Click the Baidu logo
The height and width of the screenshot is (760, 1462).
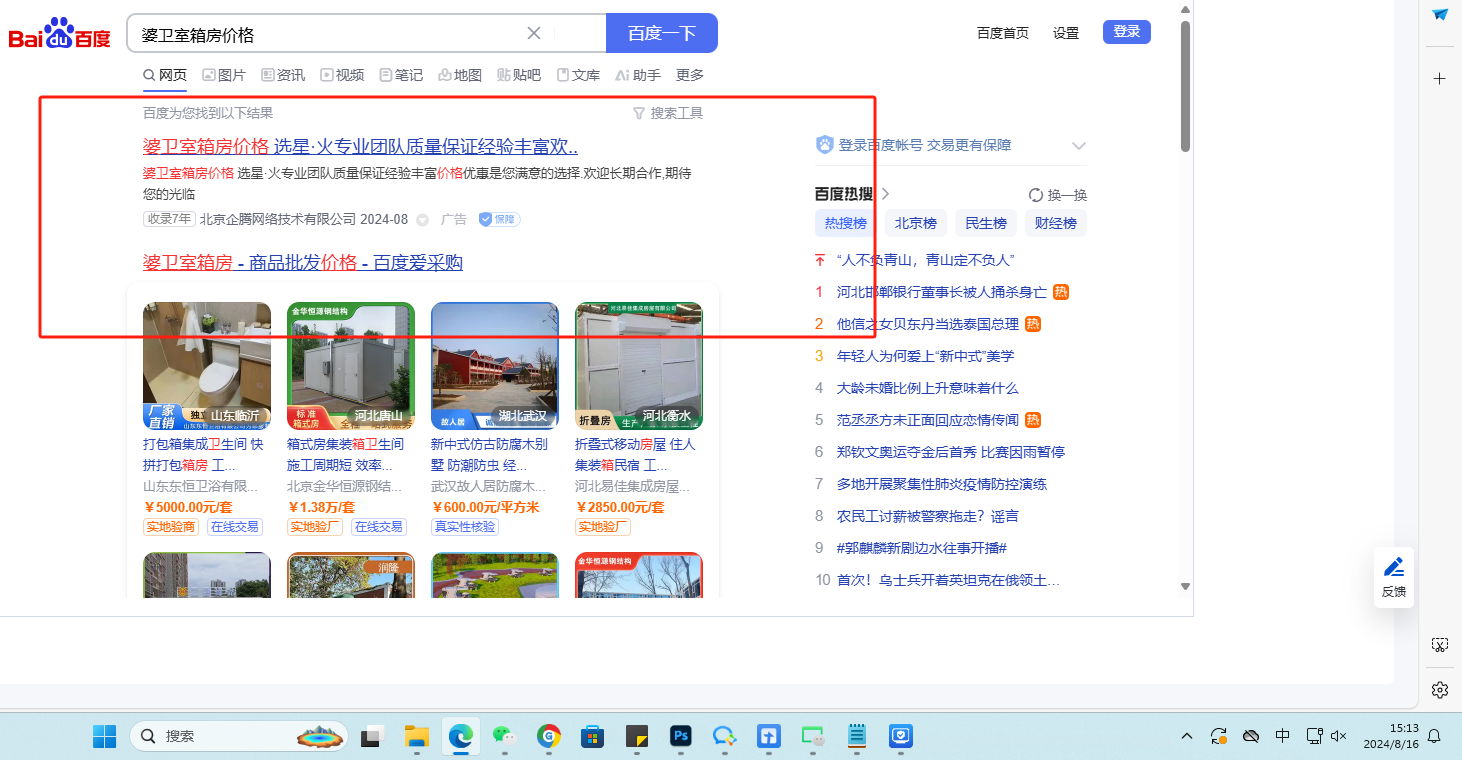pyautogui.click(x=59, y=34)
